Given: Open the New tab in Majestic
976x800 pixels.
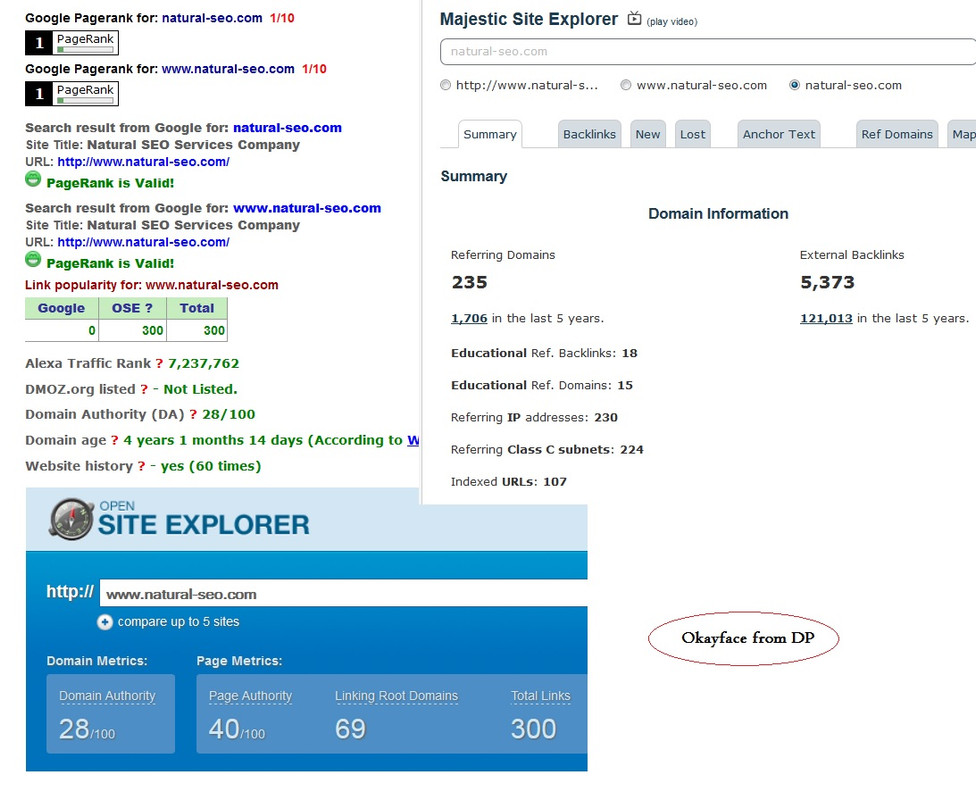Looking at the screenshot, I should [648, 134].
